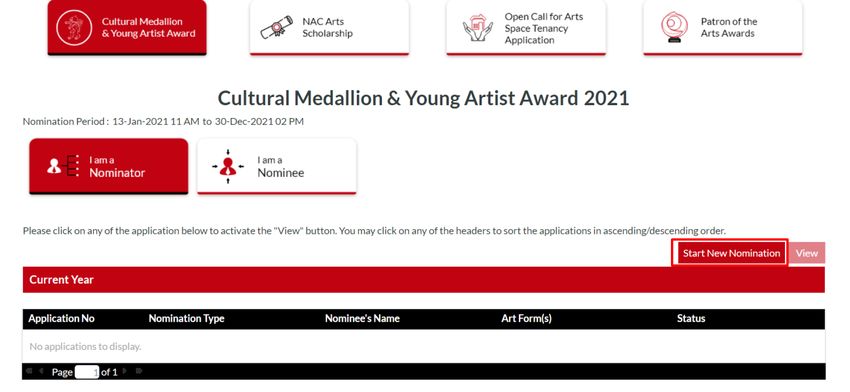Click the Patron of the Arts trophy icon
850x392 pixels.
click(x=674, y=28)
